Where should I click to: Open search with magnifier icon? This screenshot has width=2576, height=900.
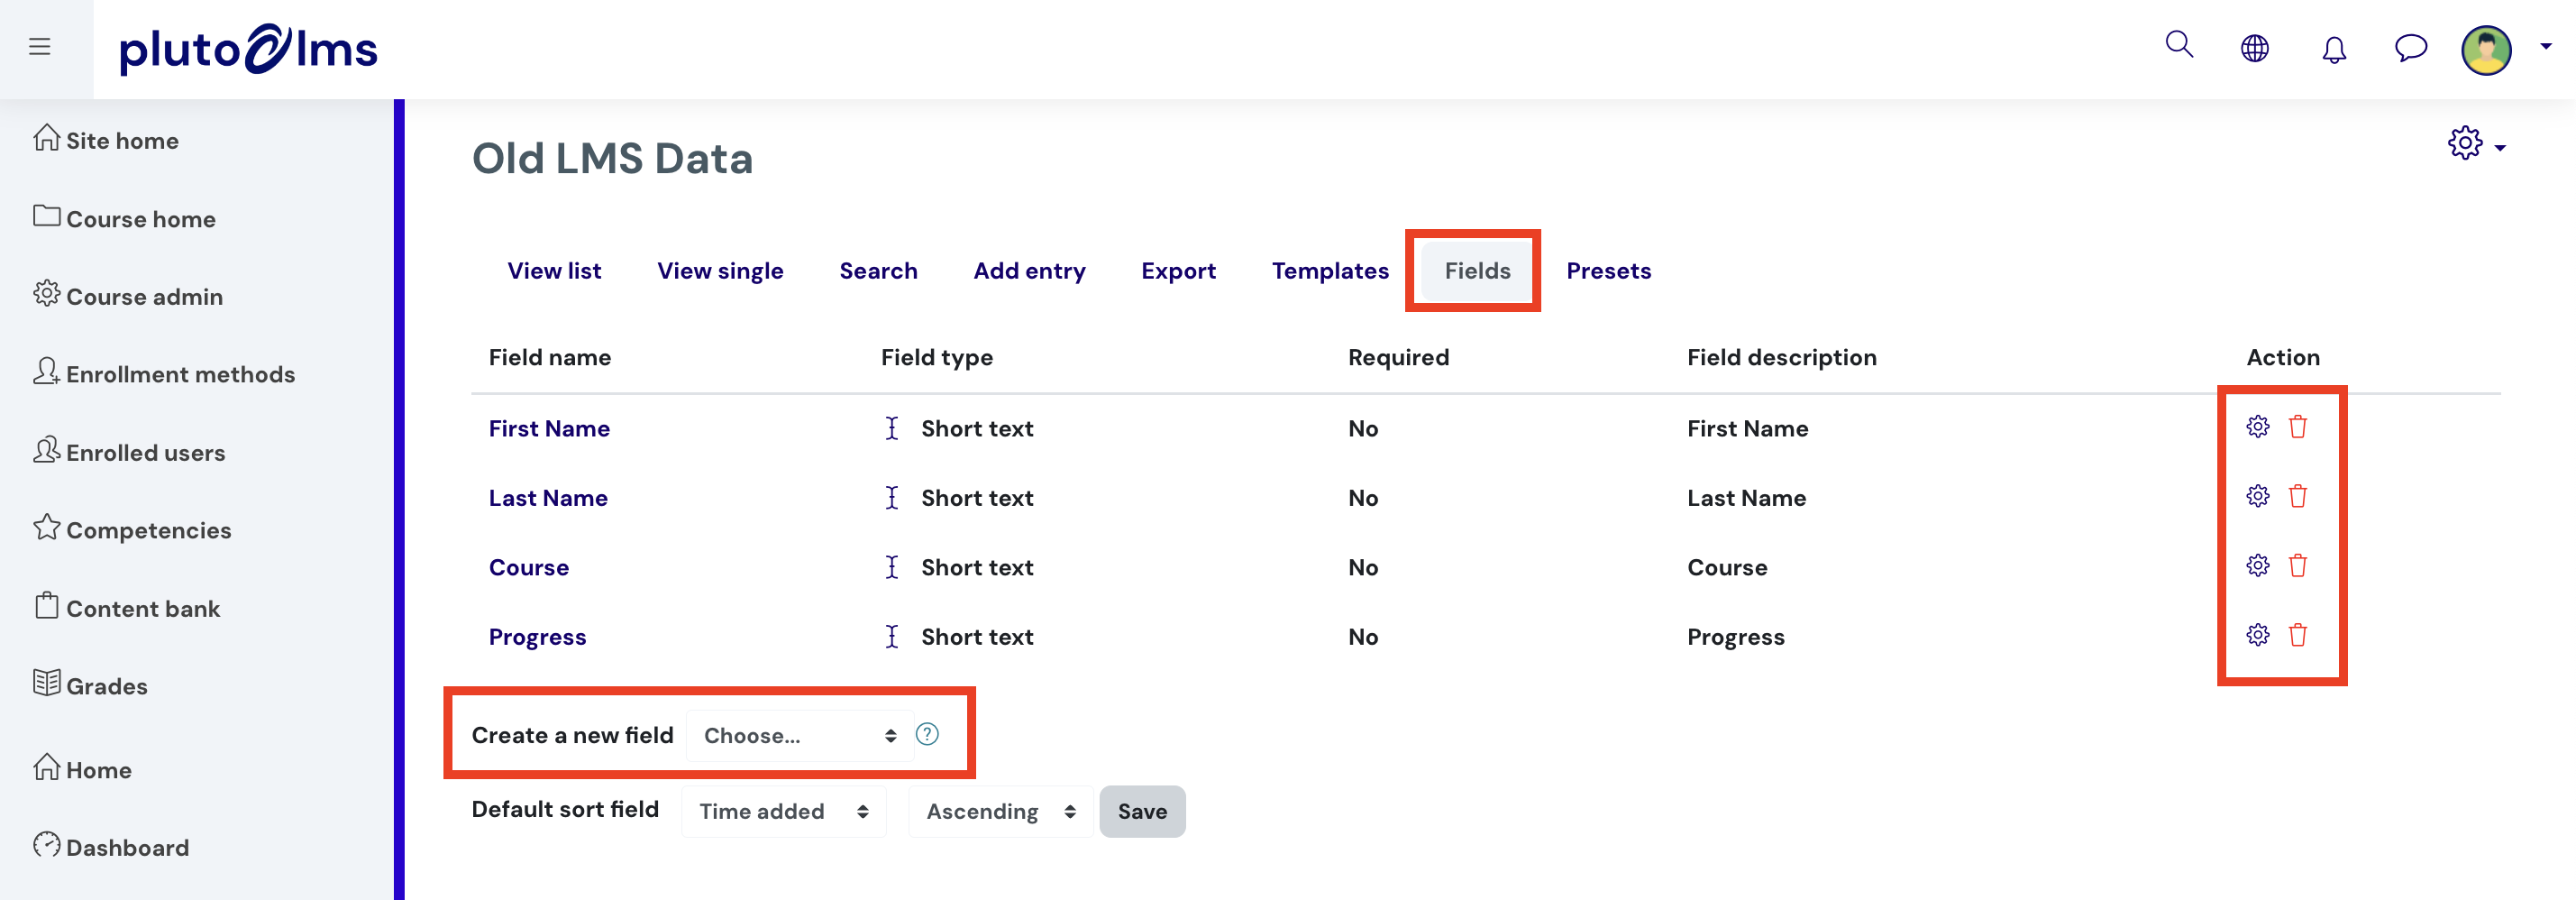(x=2179, y=46)
